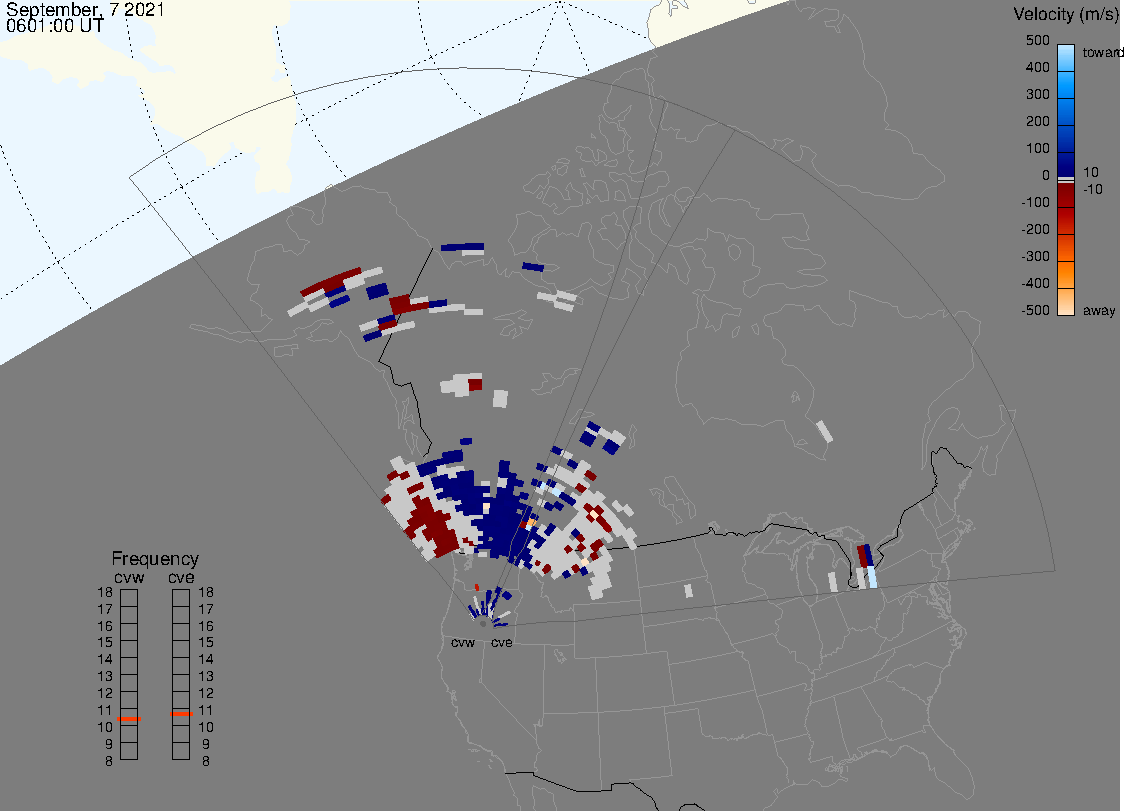The width and height of the screenshot is (1124, 811).
Task: Click the 'away' label on color bar
Action: point(1099,310)
